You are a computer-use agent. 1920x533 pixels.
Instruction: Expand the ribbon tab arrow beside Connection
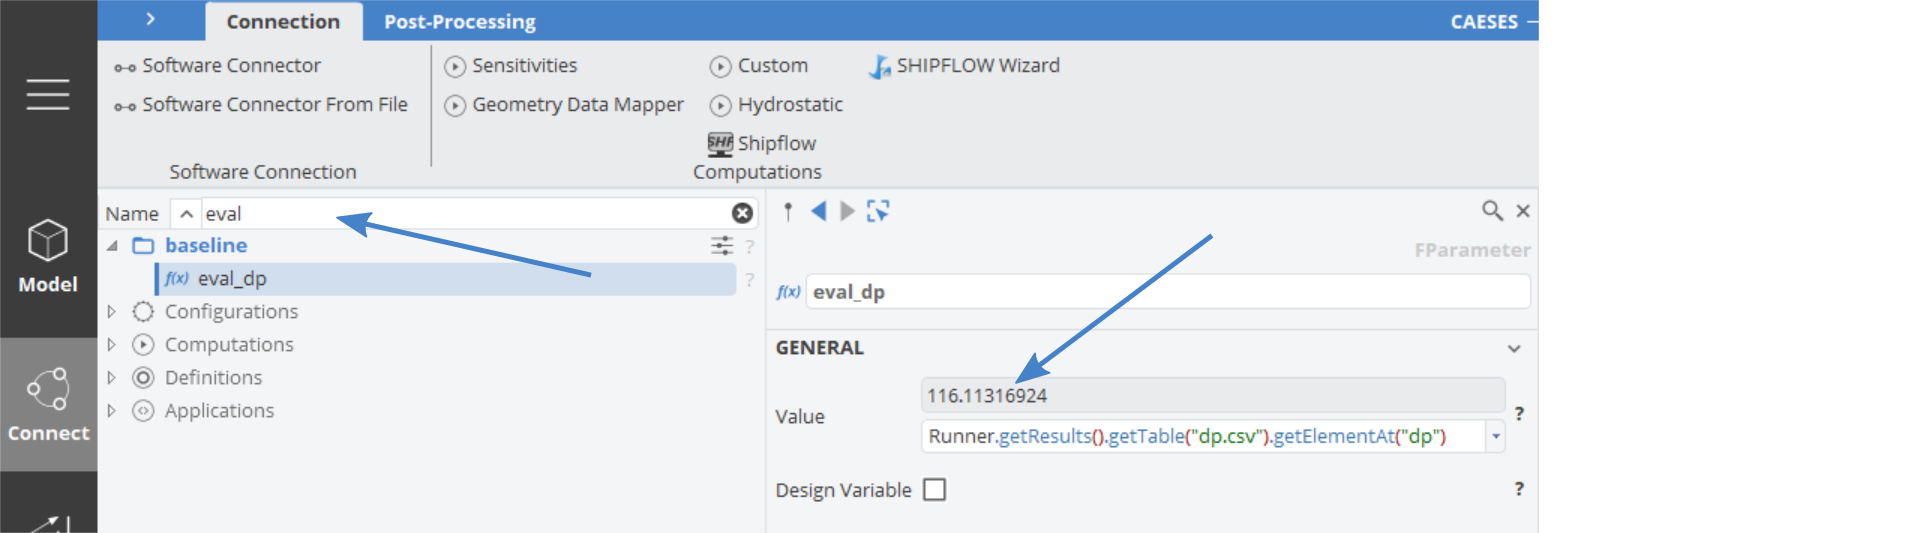150,19
